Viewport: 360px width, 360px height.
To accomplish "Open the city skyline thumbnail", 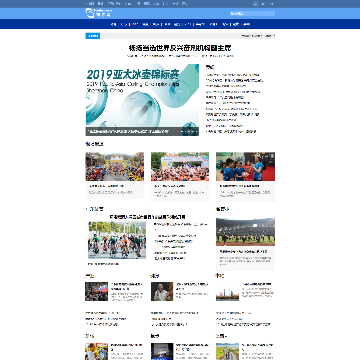I will point(227,292).
